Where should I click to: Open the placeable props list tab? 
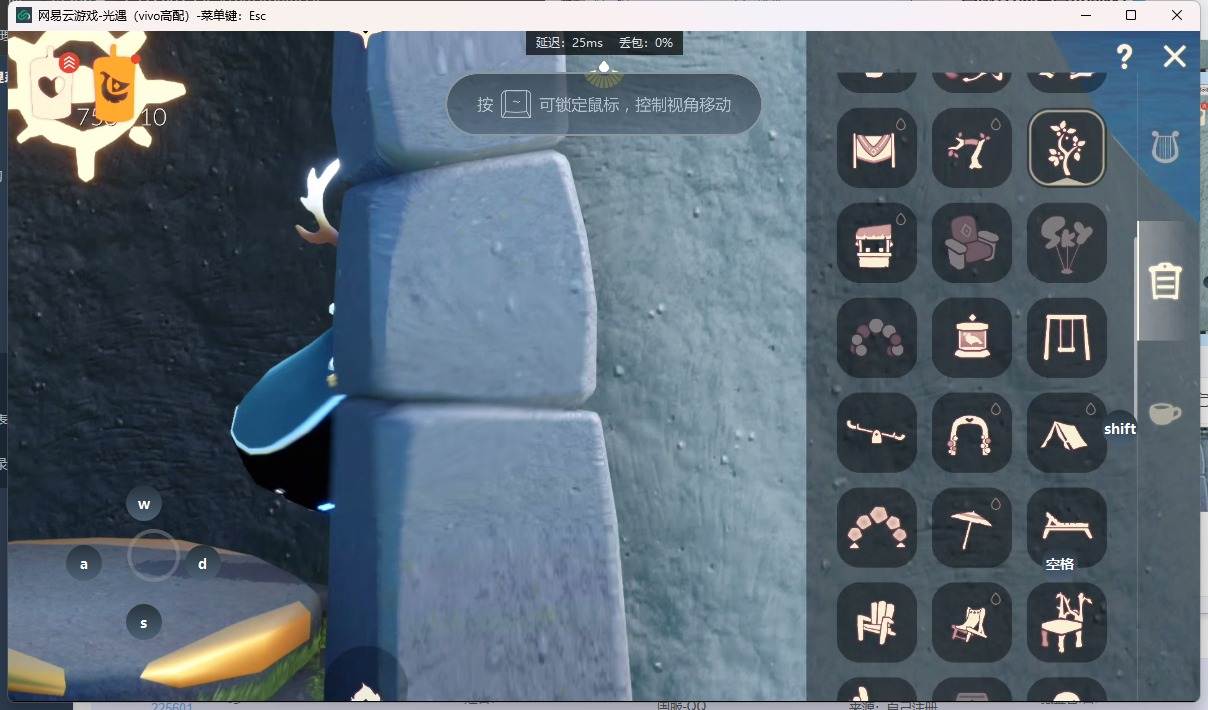pos(1165,281)
